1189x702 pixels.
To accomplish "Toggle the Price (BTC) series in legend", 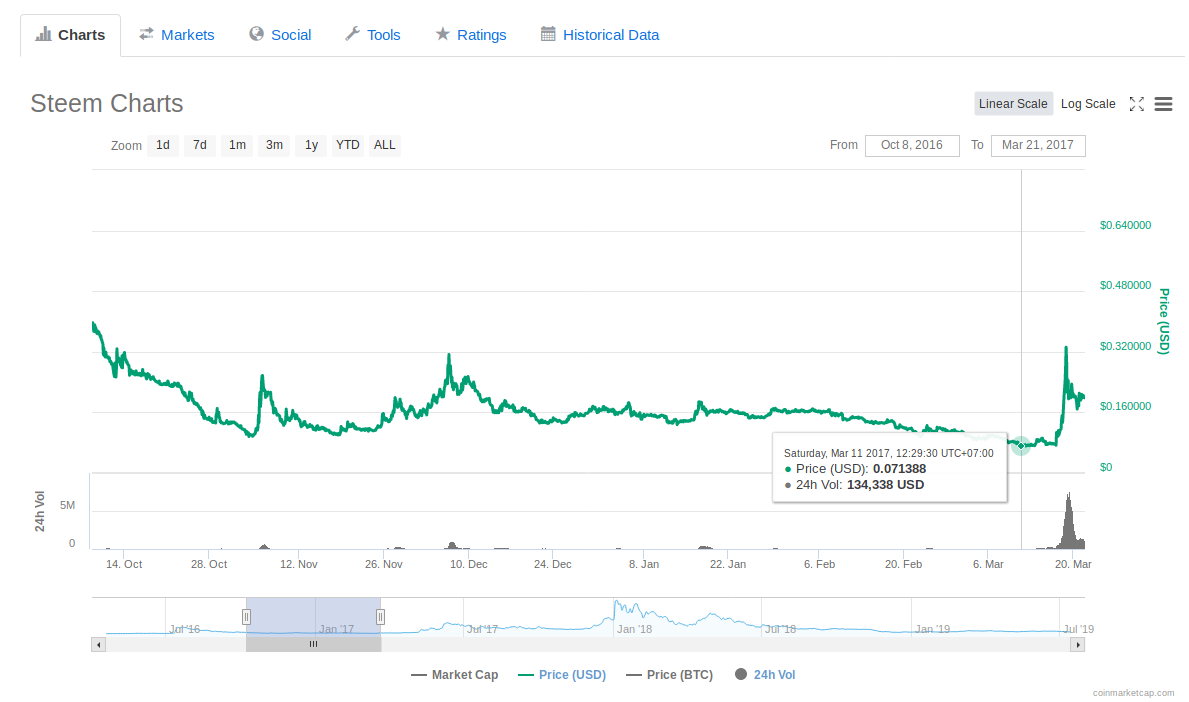I will point(670,675).
